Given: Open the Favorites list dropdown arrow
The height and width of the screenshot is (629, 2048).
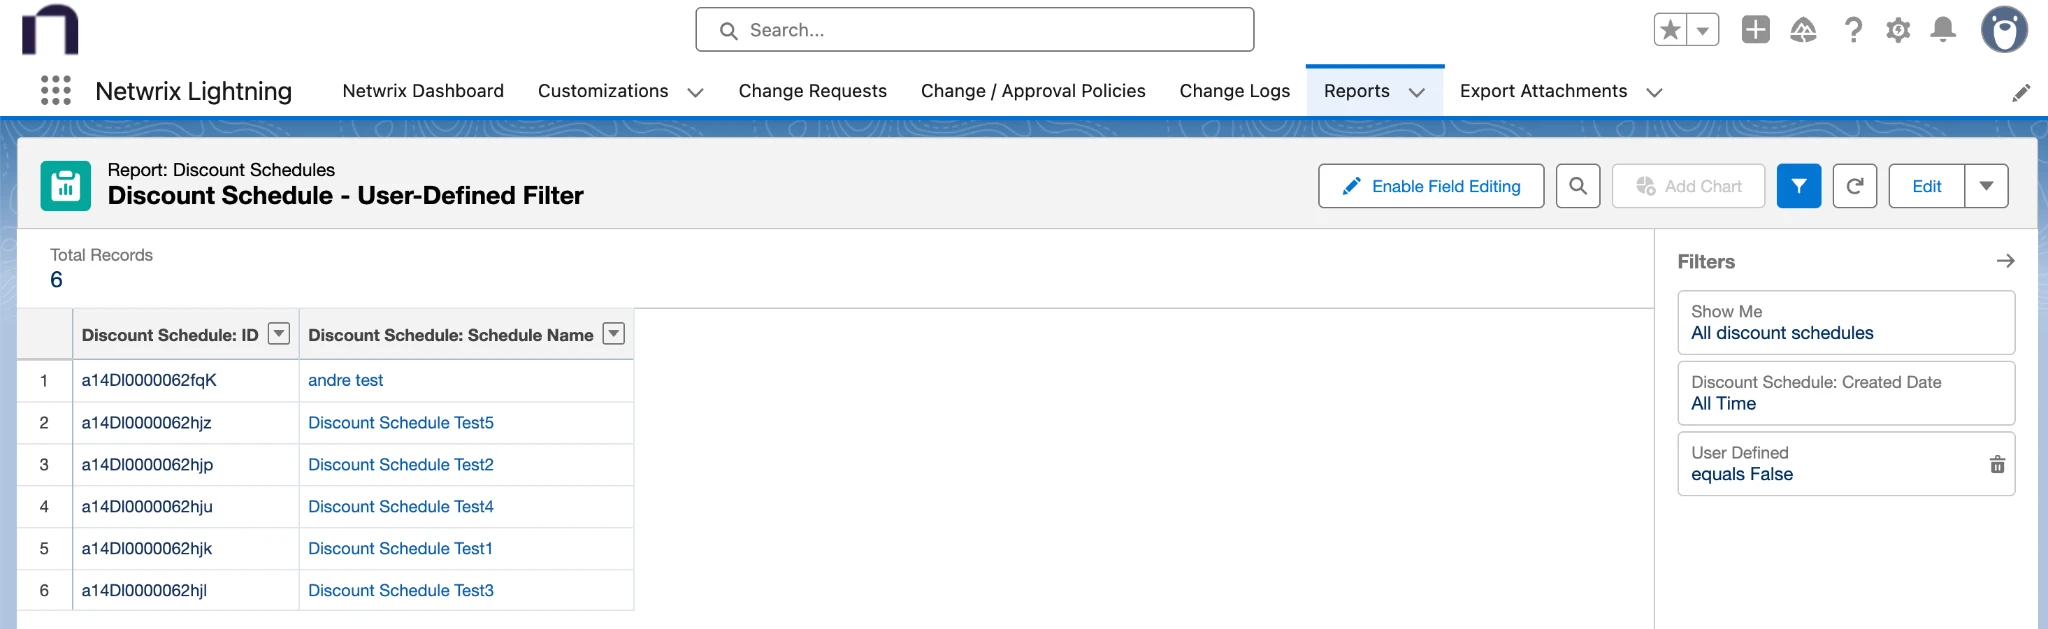Looking at the screenshot, I should [x=1703, y=30].
